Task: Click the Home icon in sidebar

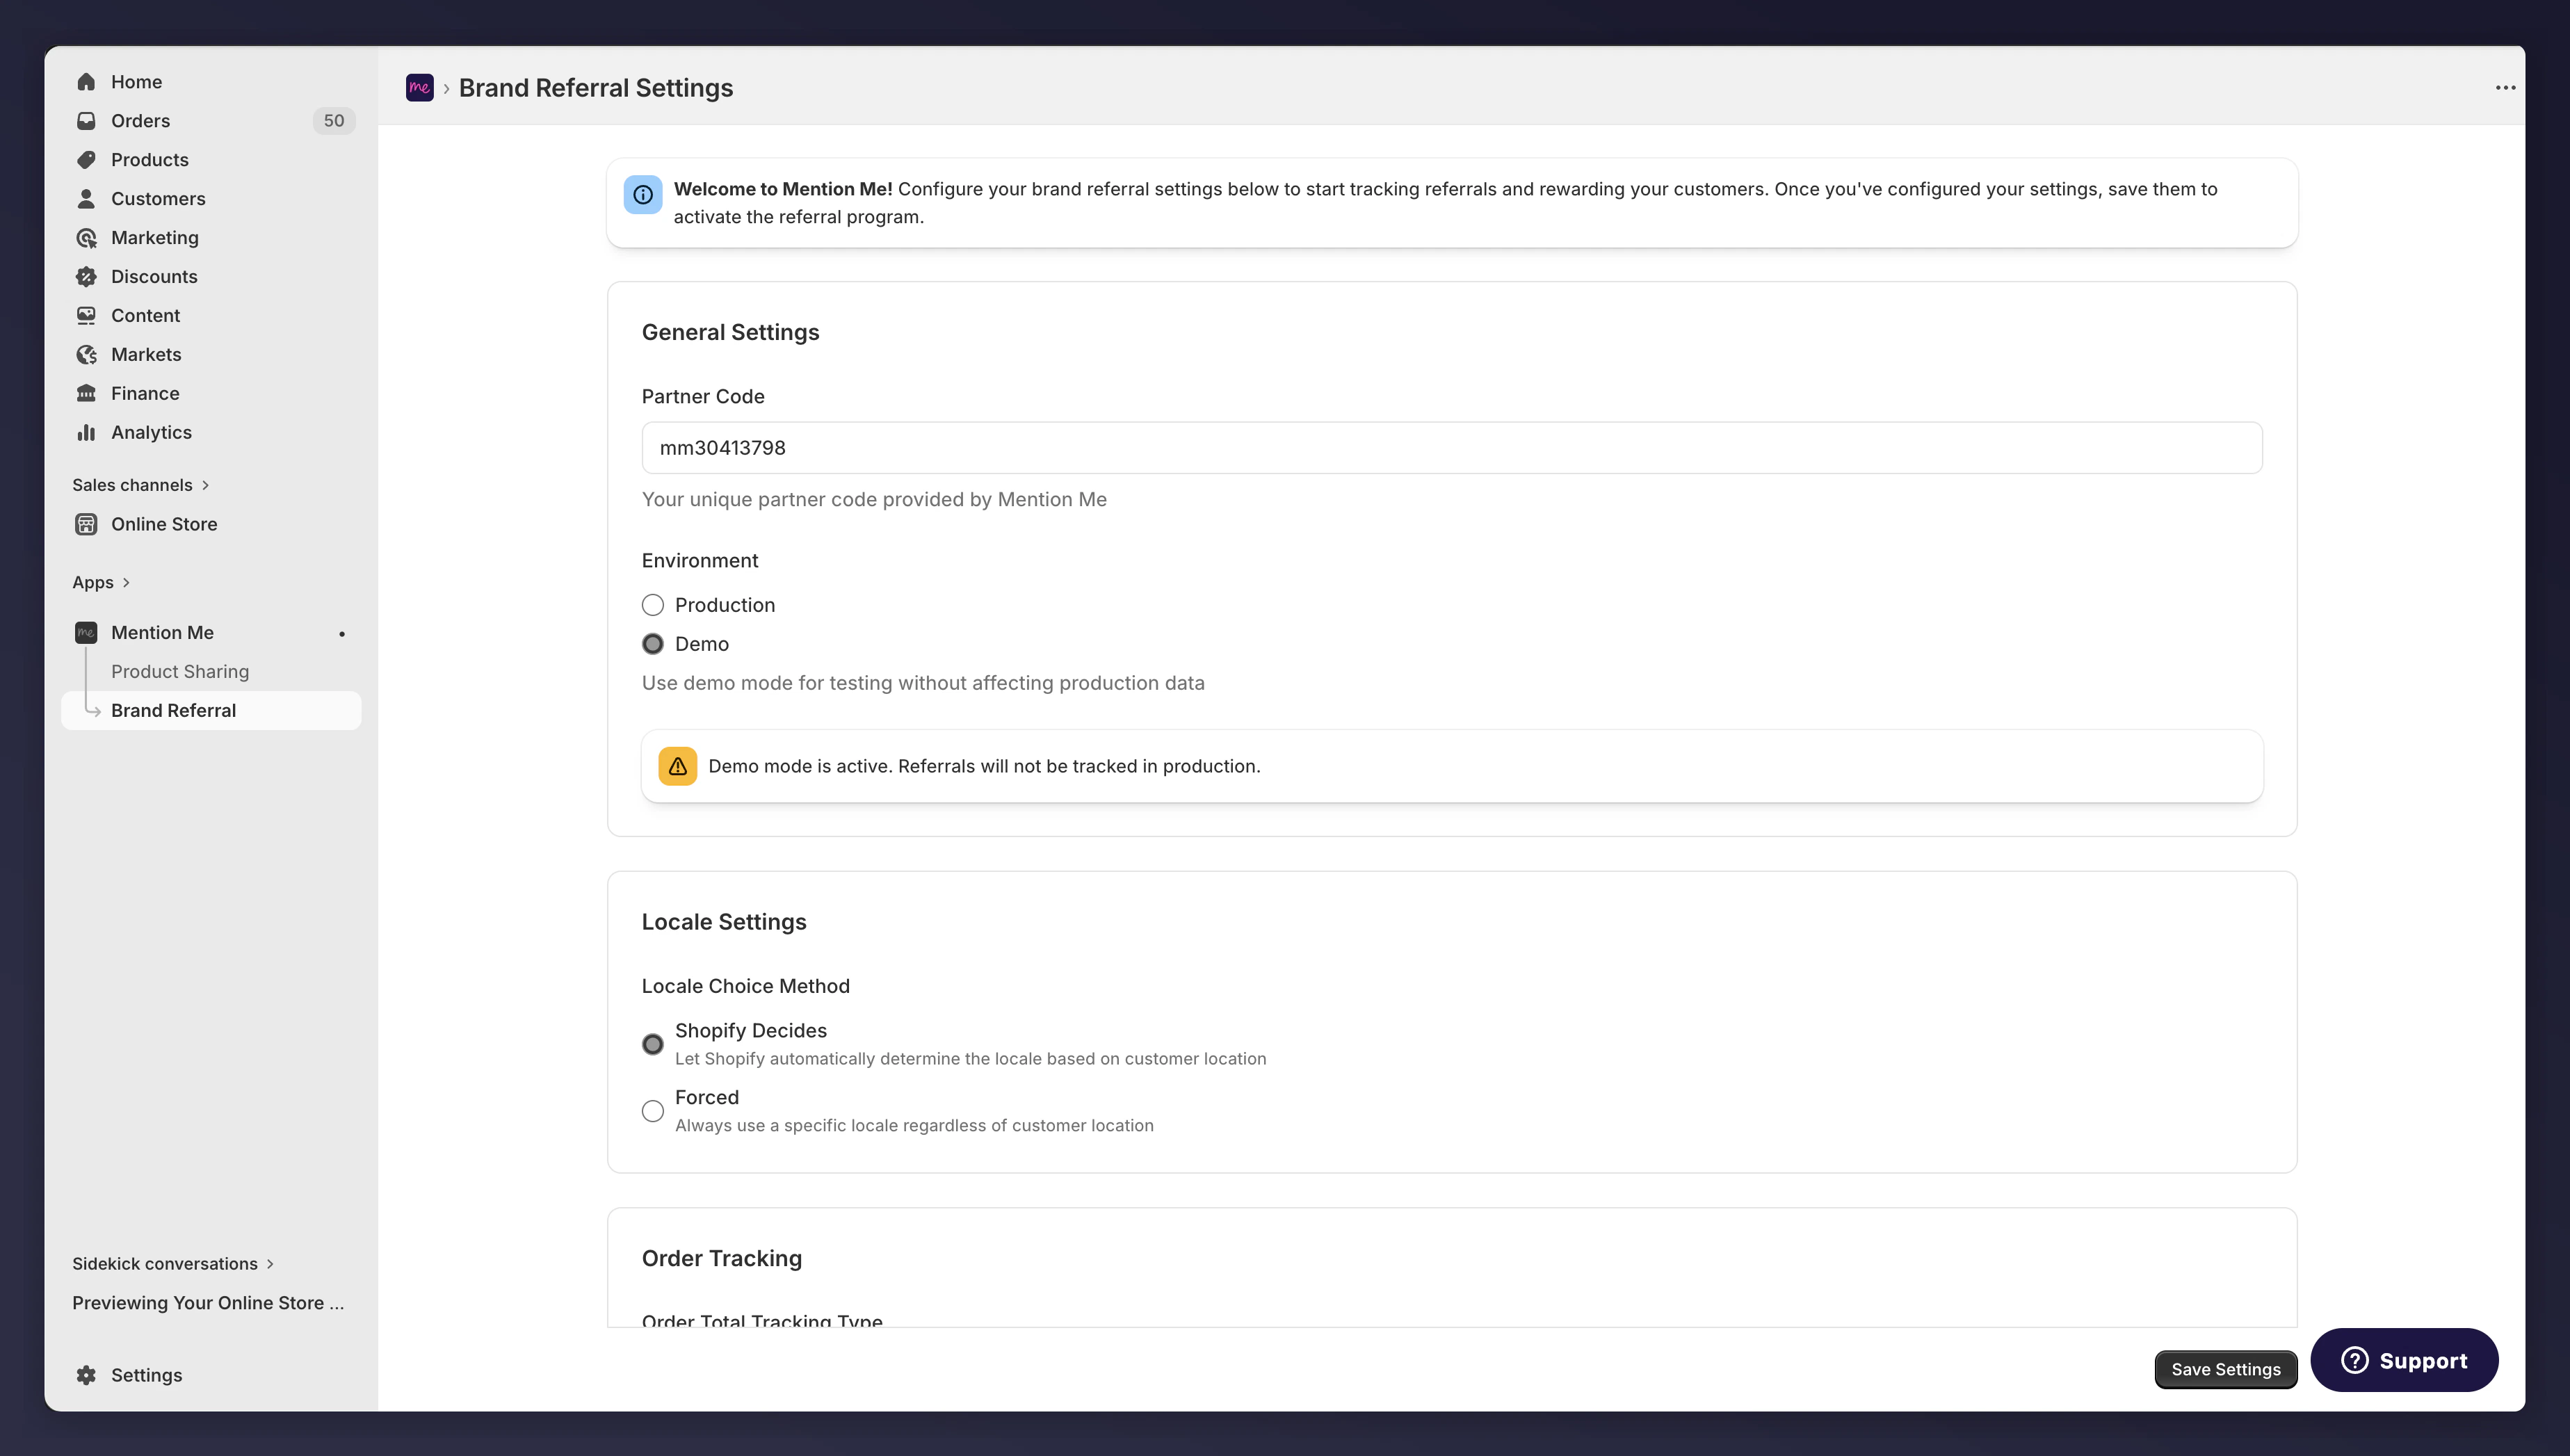Action: click(x=86, y=82)
